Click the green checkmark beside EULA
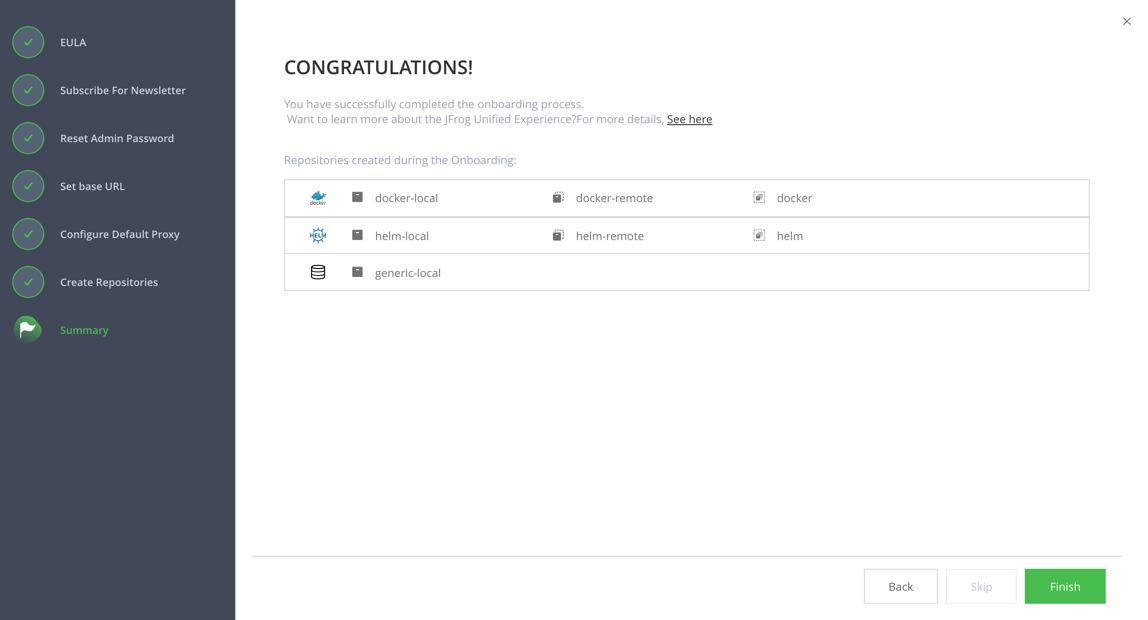This screenshot has width=1148, height=620. point(27,42)
